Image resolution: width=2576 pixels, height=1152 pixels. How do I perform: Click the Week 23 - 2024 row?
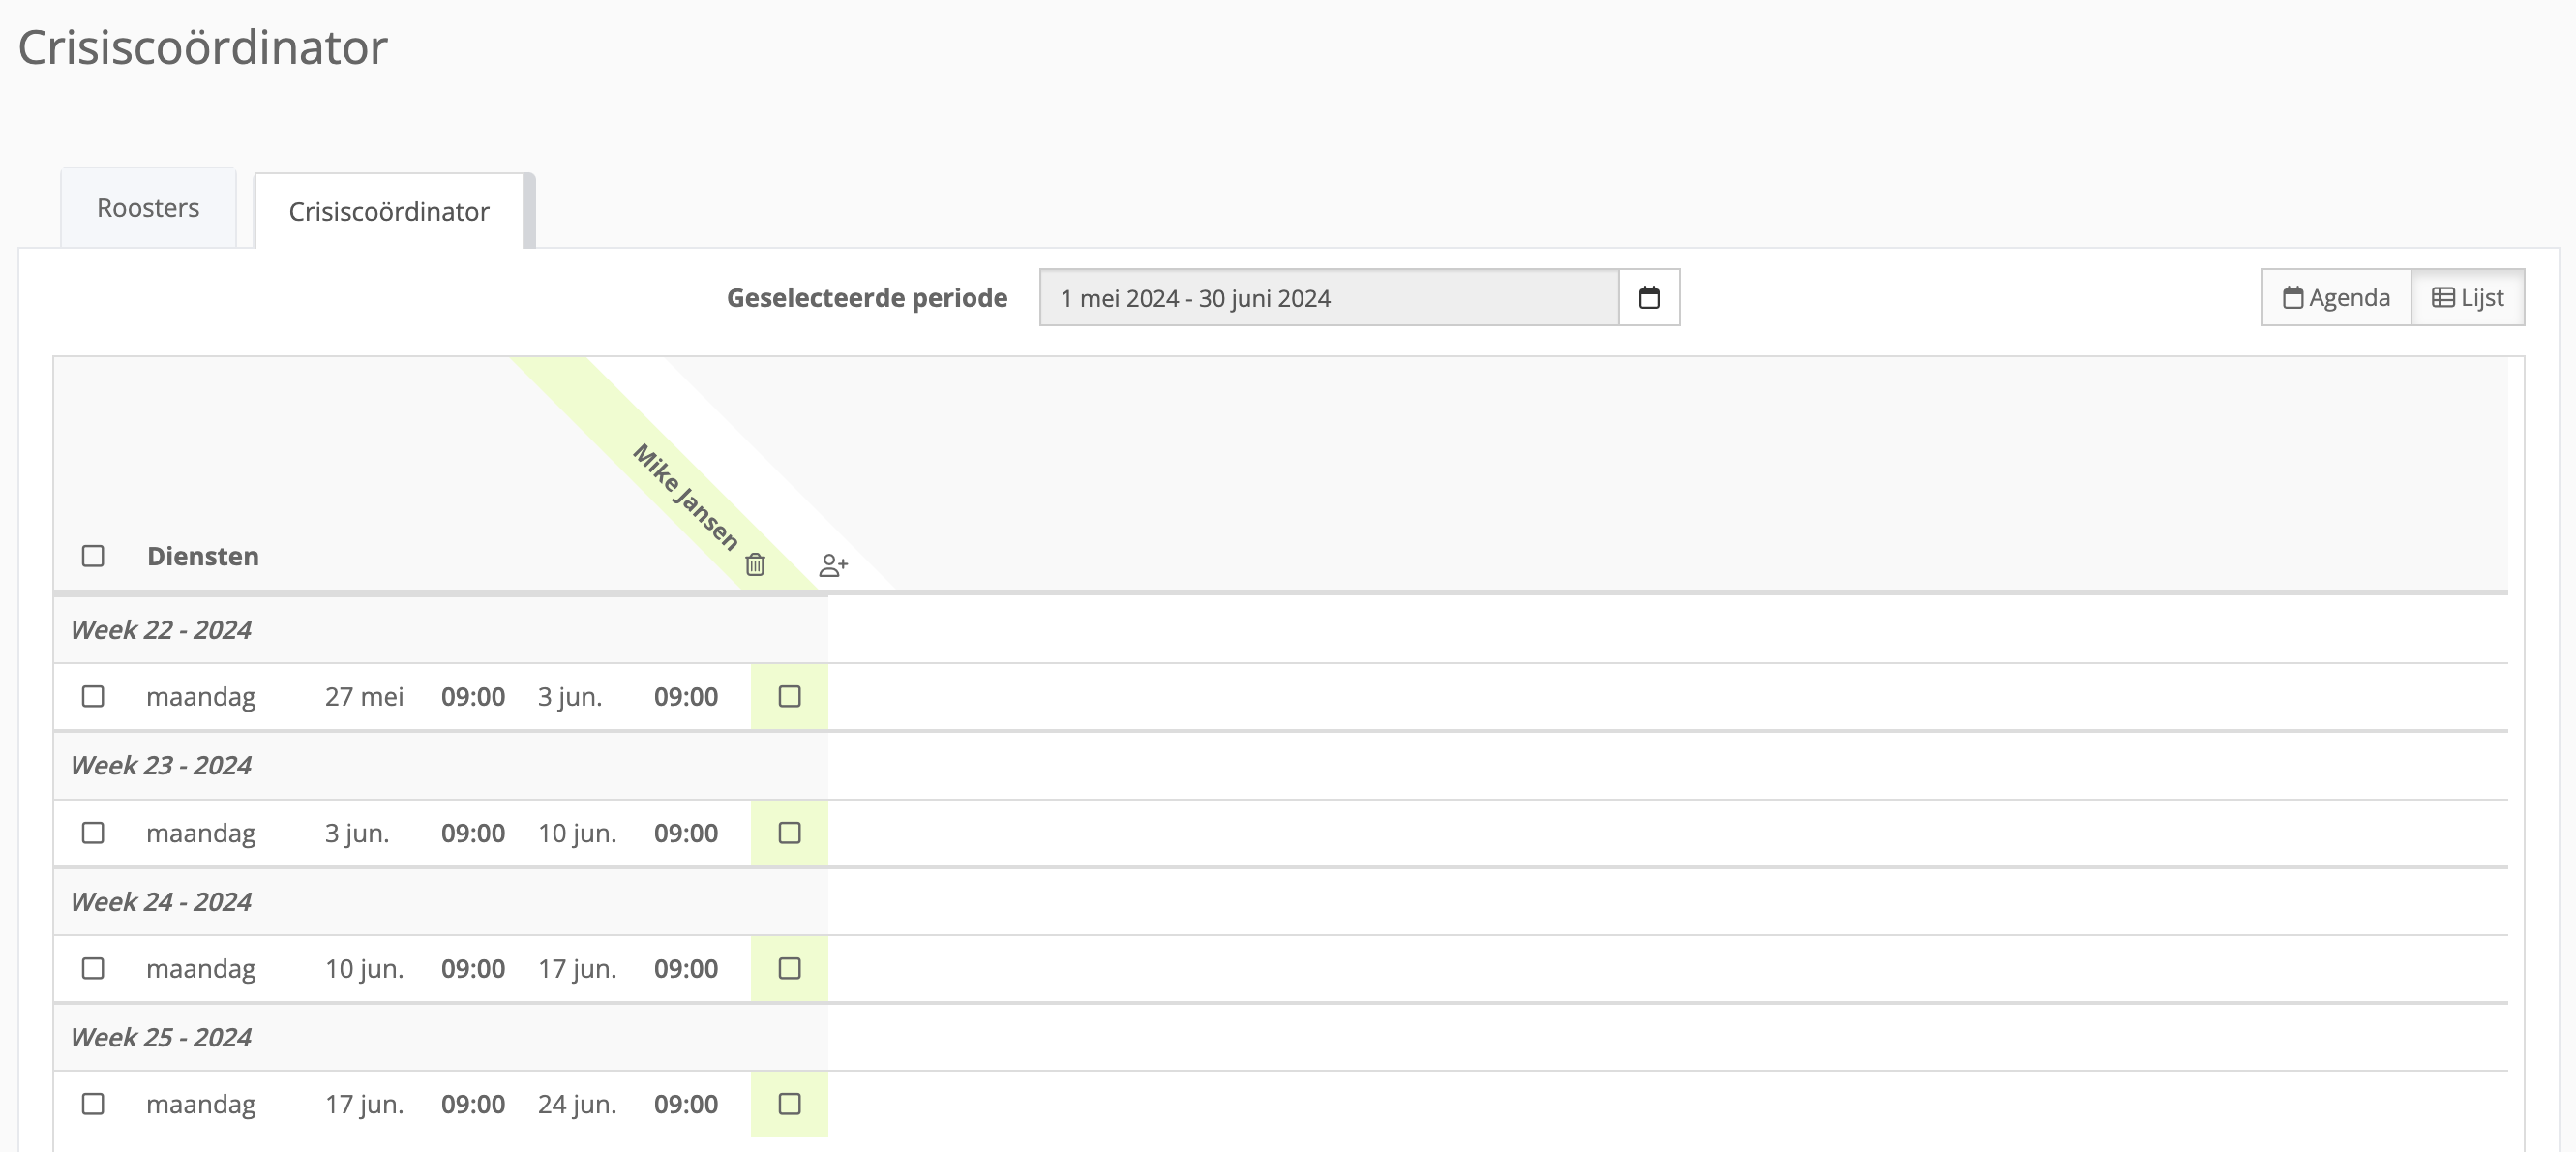click(x=440, y=766)
